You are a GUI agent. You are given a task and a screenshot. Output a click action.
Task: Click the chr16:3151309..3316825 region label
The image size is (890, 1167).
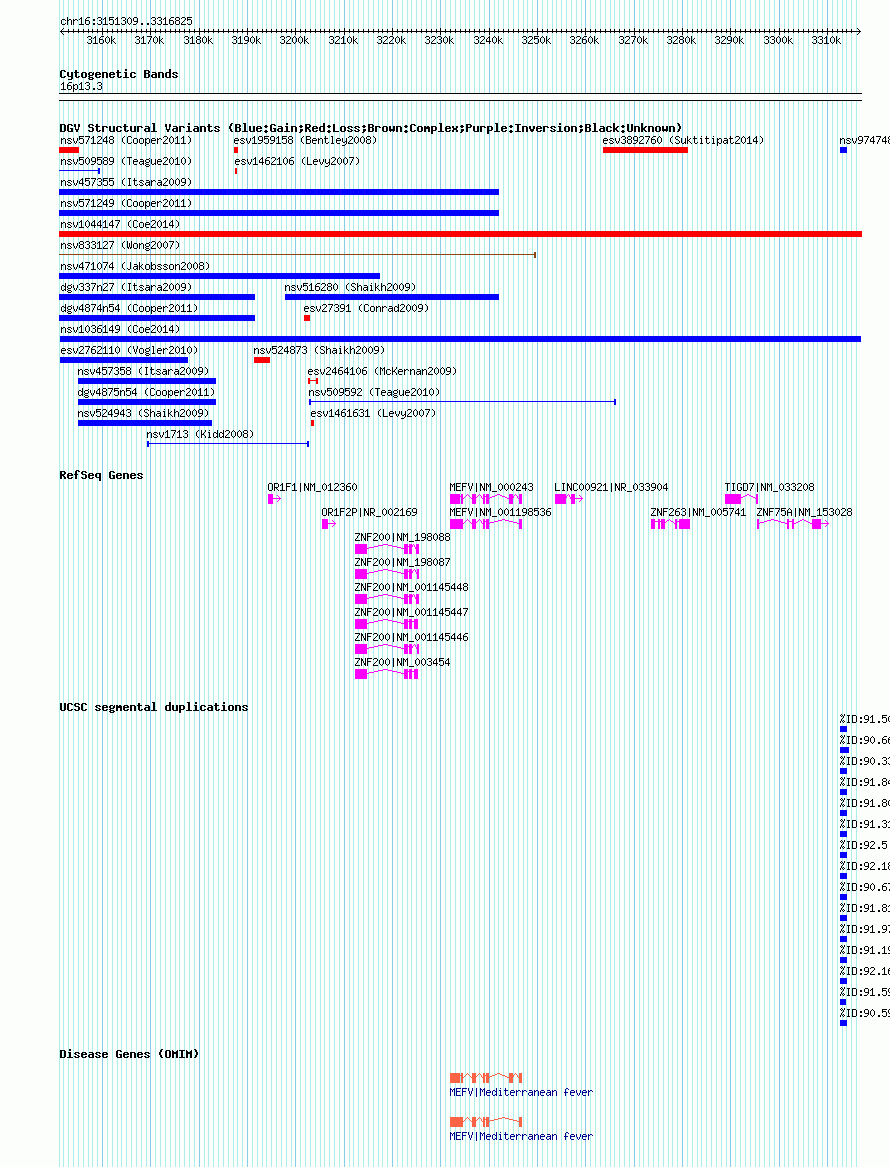tap(127, 22)
